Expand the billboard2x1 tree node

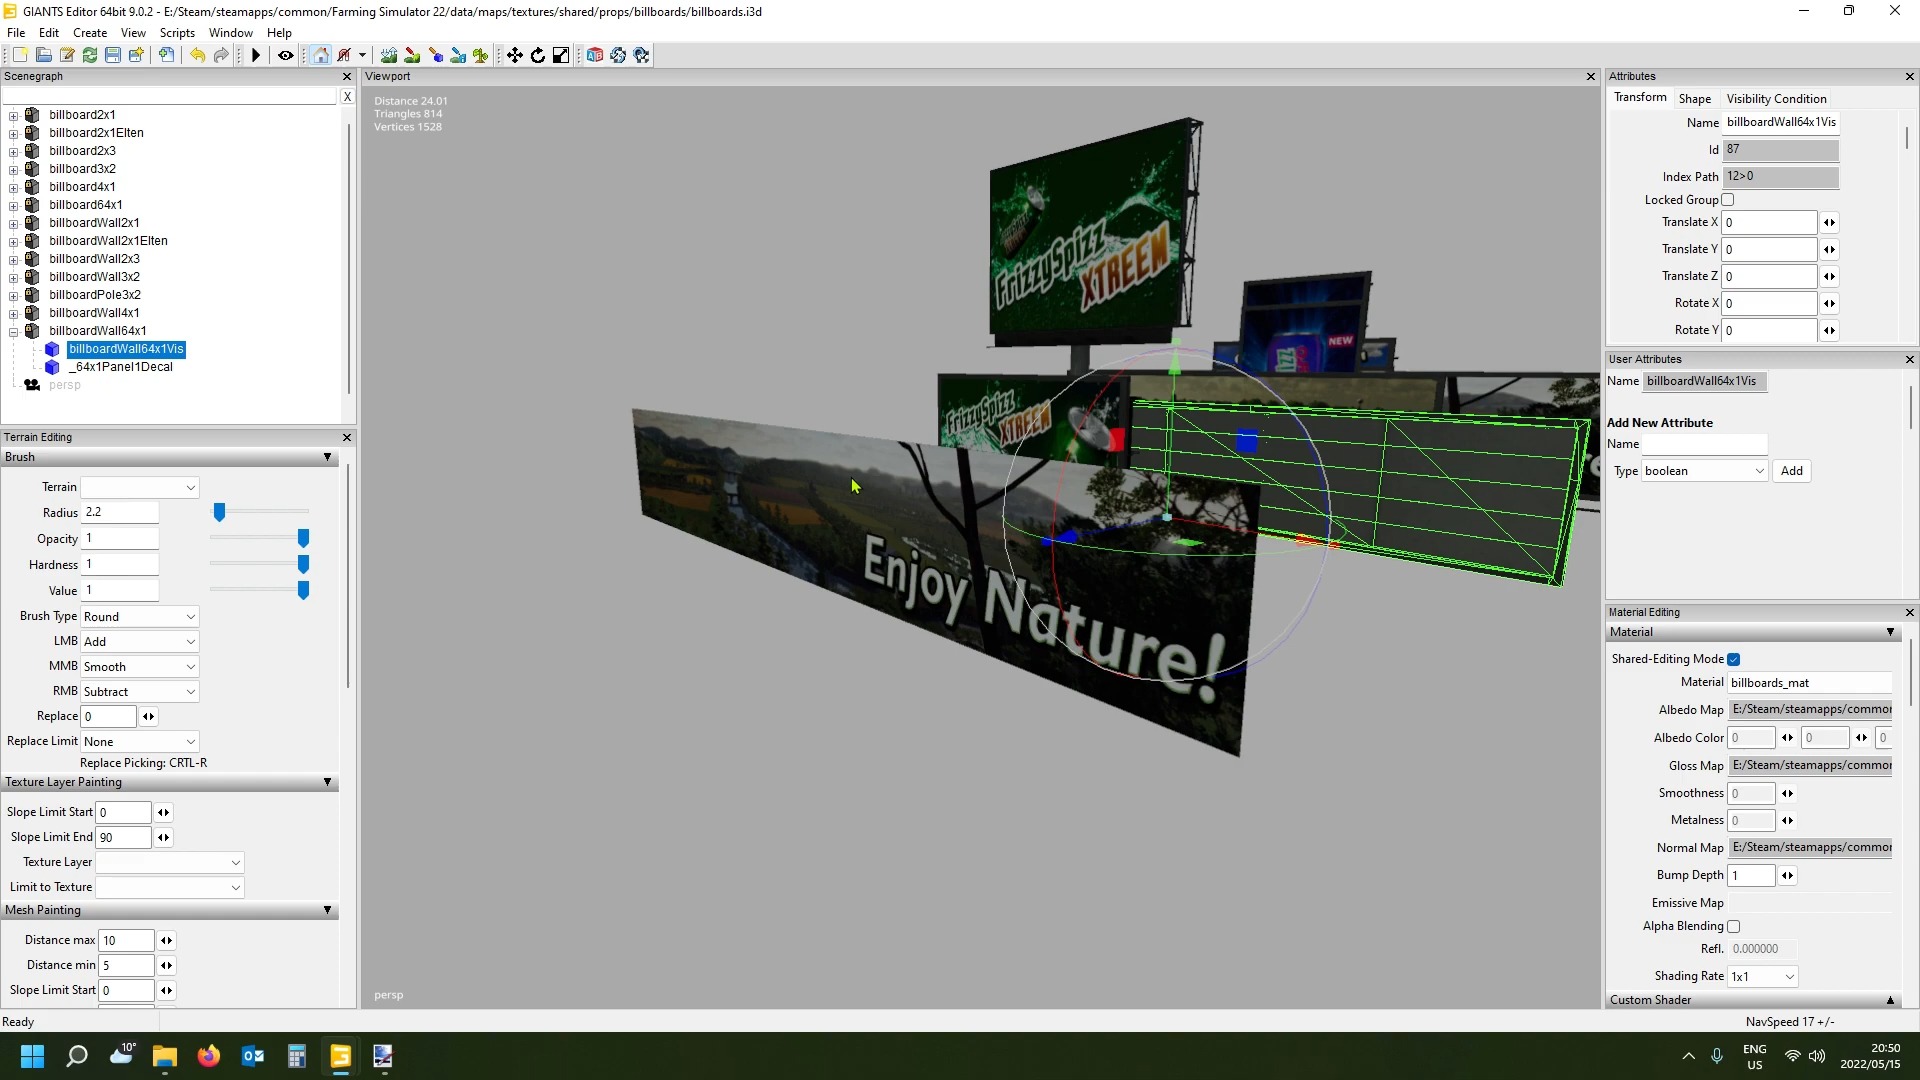(14, 115)
